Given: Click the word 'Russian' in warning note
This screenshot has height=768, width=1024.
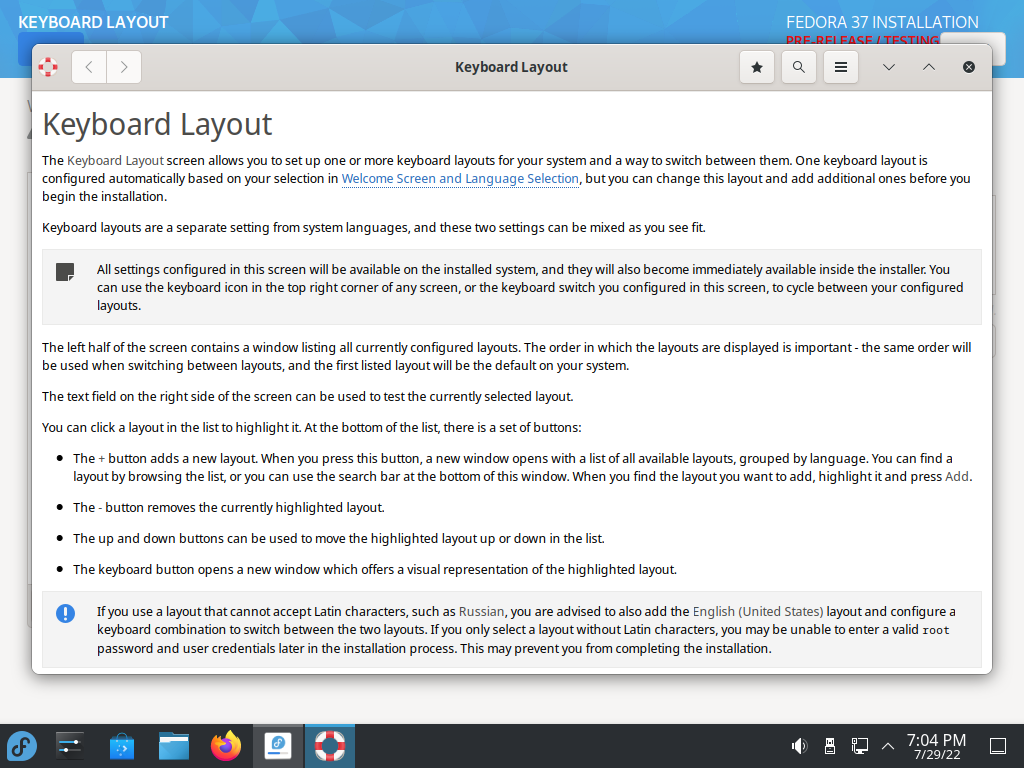Looking at the screenshot, I should click(481, 611).
